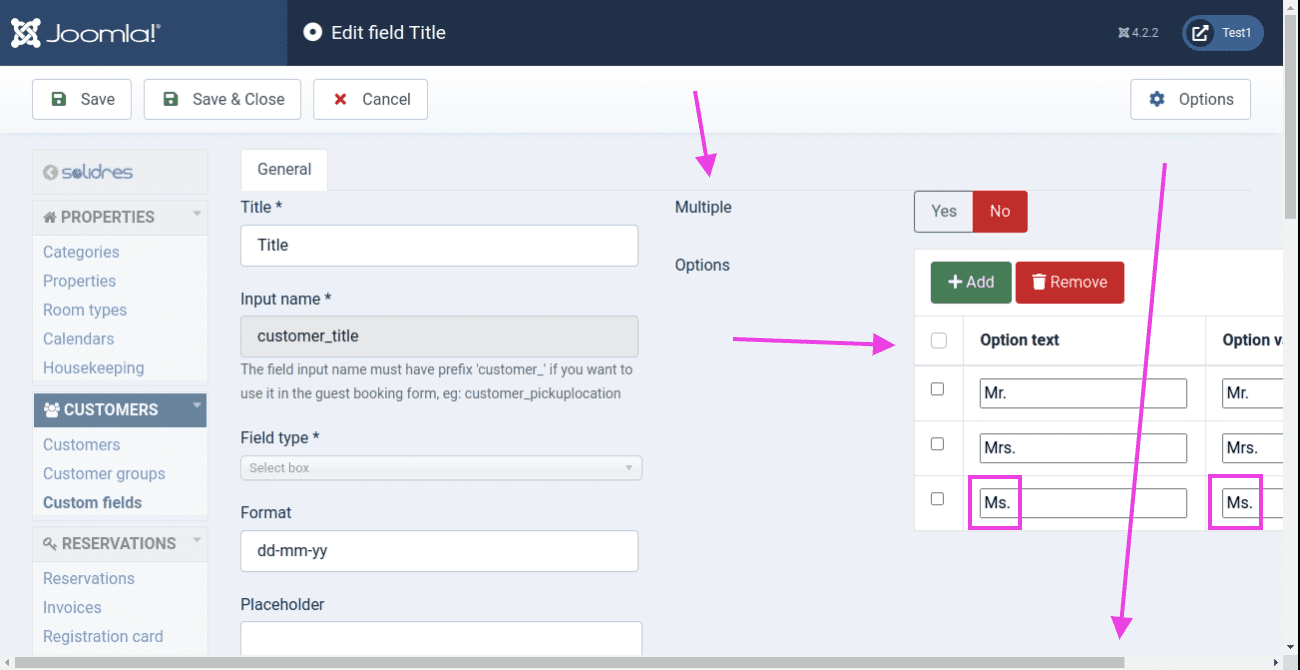
Task: Check the select-all options checkbox
Action: click(938, 341)
